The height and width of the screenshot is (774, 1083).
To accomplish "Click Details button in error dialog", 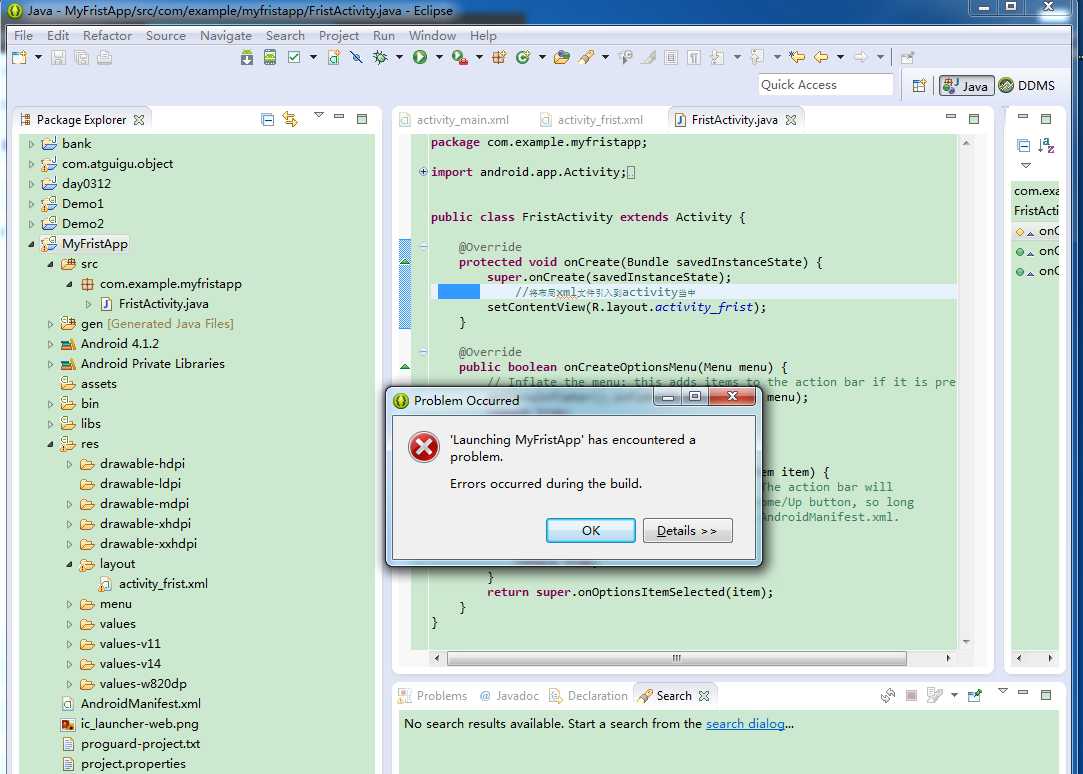I will pyautogui.click(x=687, y=530).
